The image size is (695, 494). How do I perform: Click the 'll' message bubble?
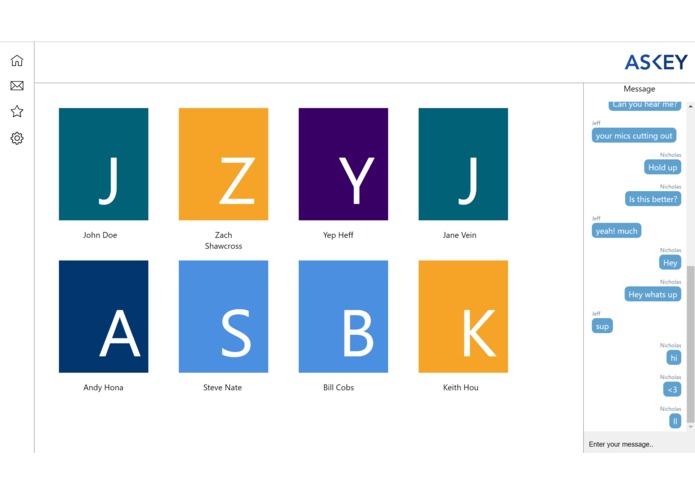(x=675, y=421)
